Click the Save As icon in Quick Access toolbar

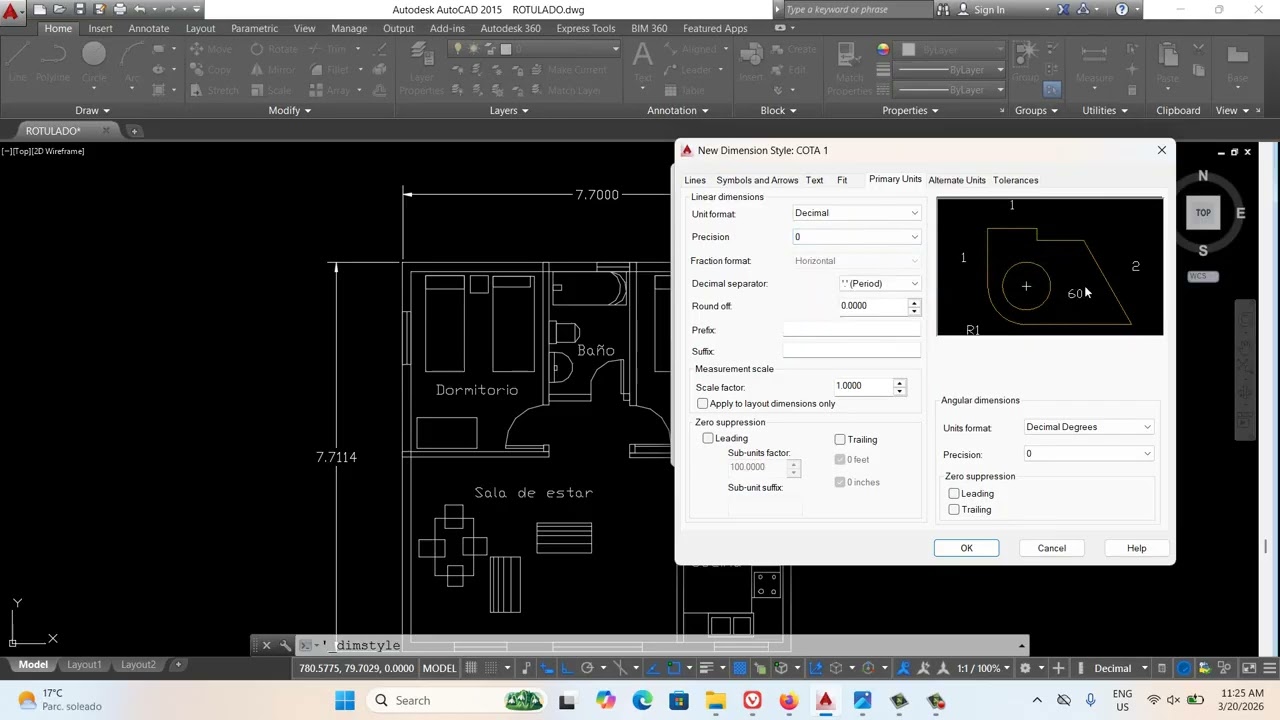100,9
